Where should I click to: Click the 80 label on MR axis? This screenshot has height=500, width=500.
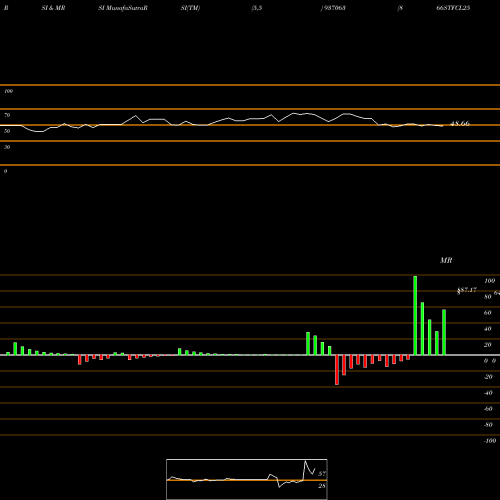(488, 297)
